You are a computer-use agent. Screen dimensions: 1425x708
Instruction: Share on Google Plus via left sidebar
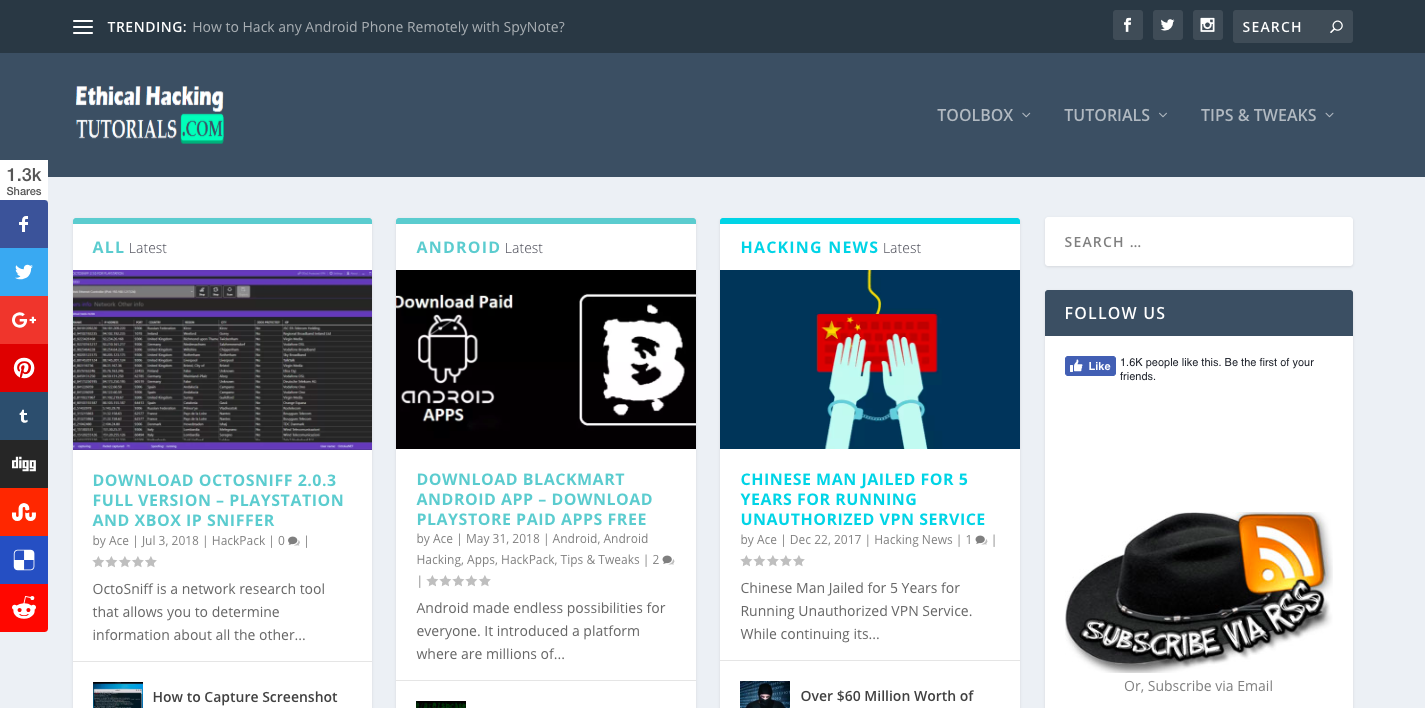click(24, 320)
